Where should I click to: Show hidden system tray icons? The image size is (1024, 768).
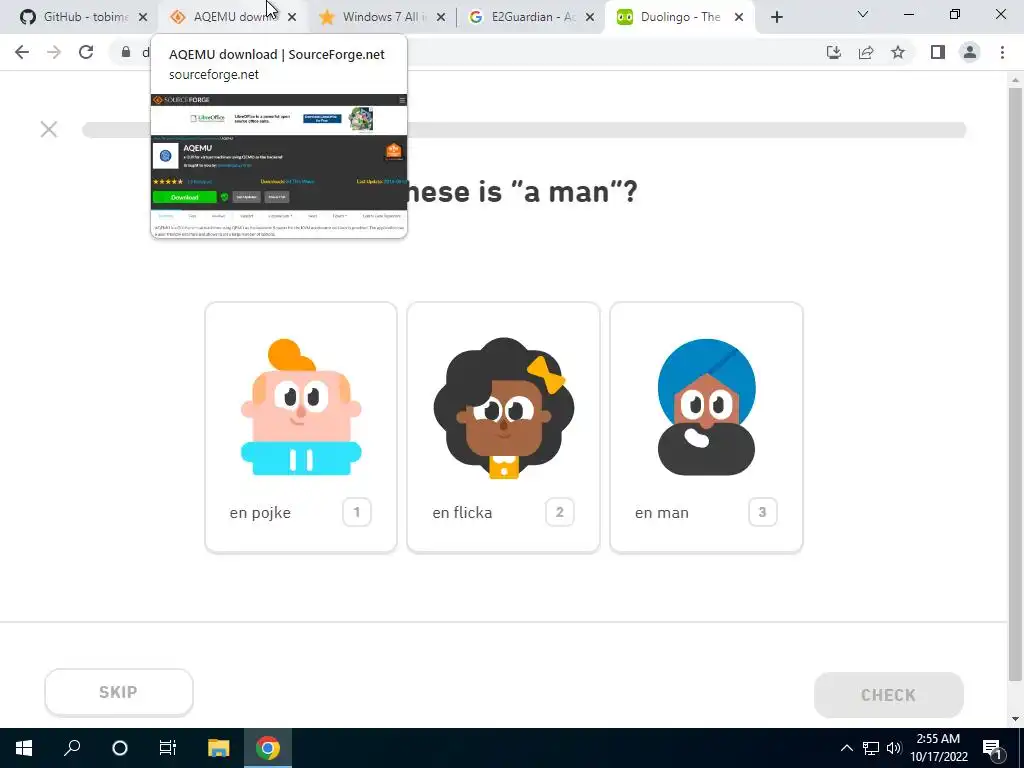tap(846, 748)
